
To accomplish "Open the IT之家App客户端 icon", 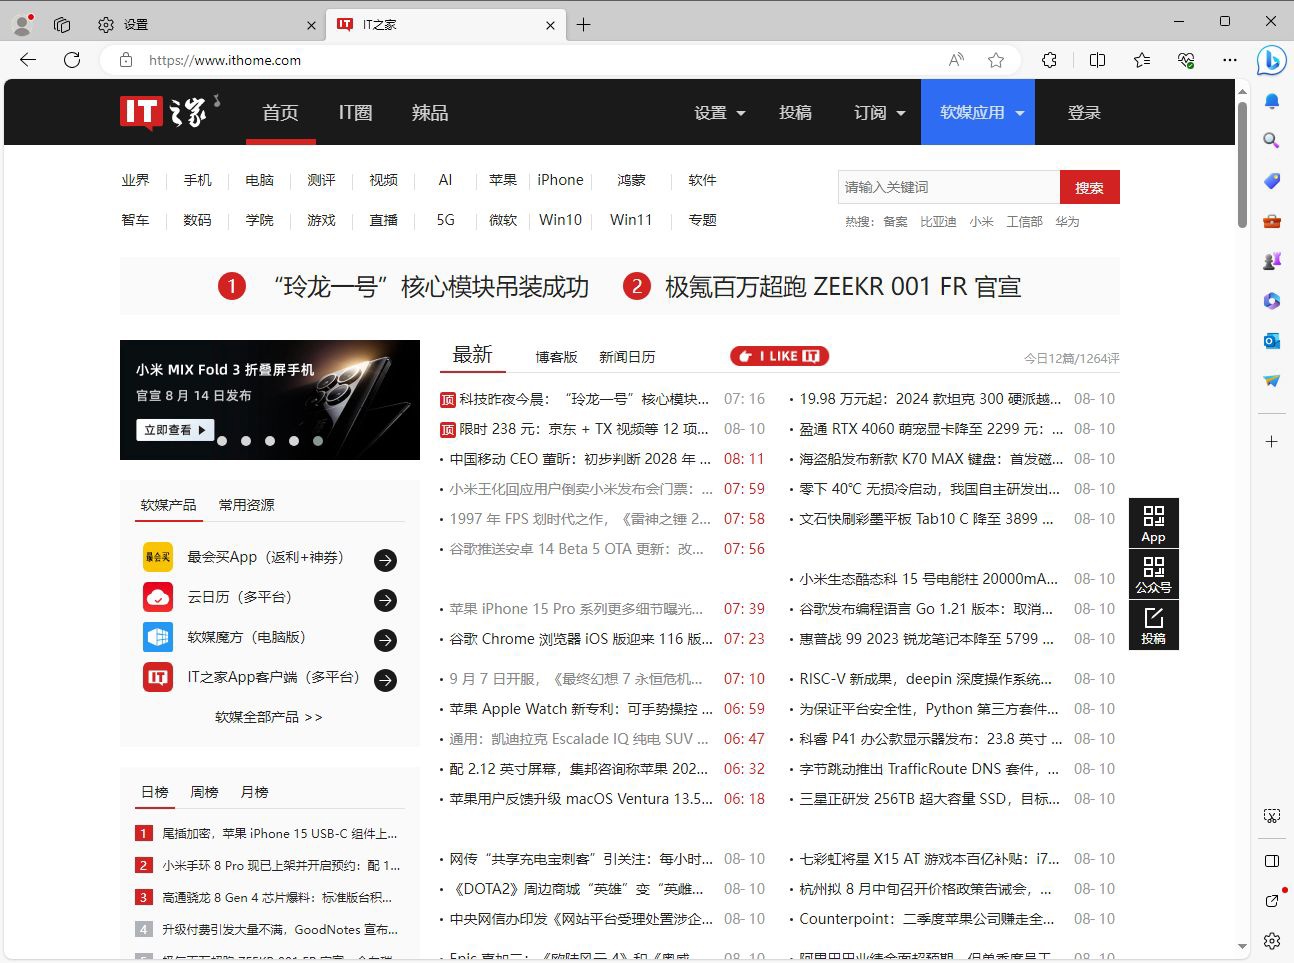I will (157, 679).
